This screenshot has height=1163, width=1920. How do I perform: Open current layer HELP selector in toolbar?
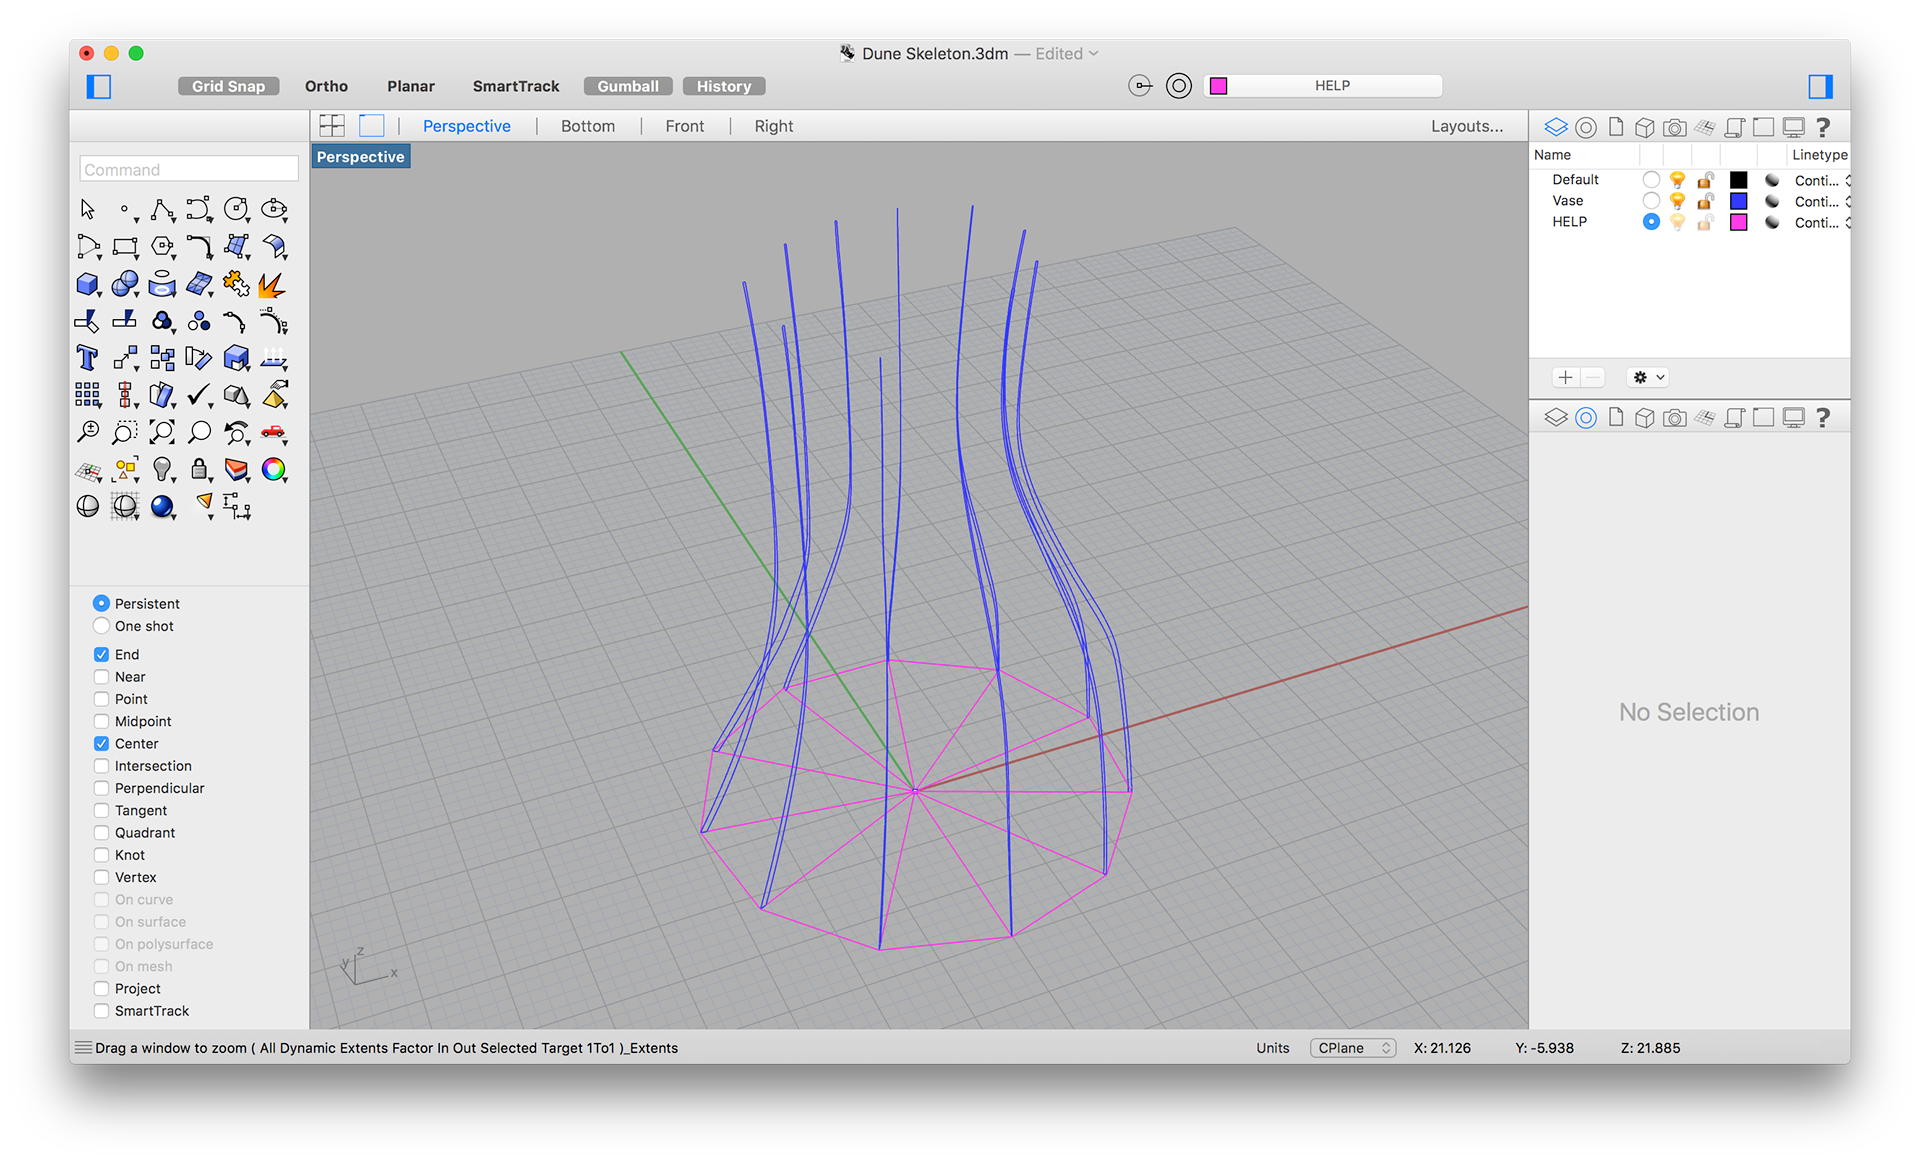tap(1324, 86)
